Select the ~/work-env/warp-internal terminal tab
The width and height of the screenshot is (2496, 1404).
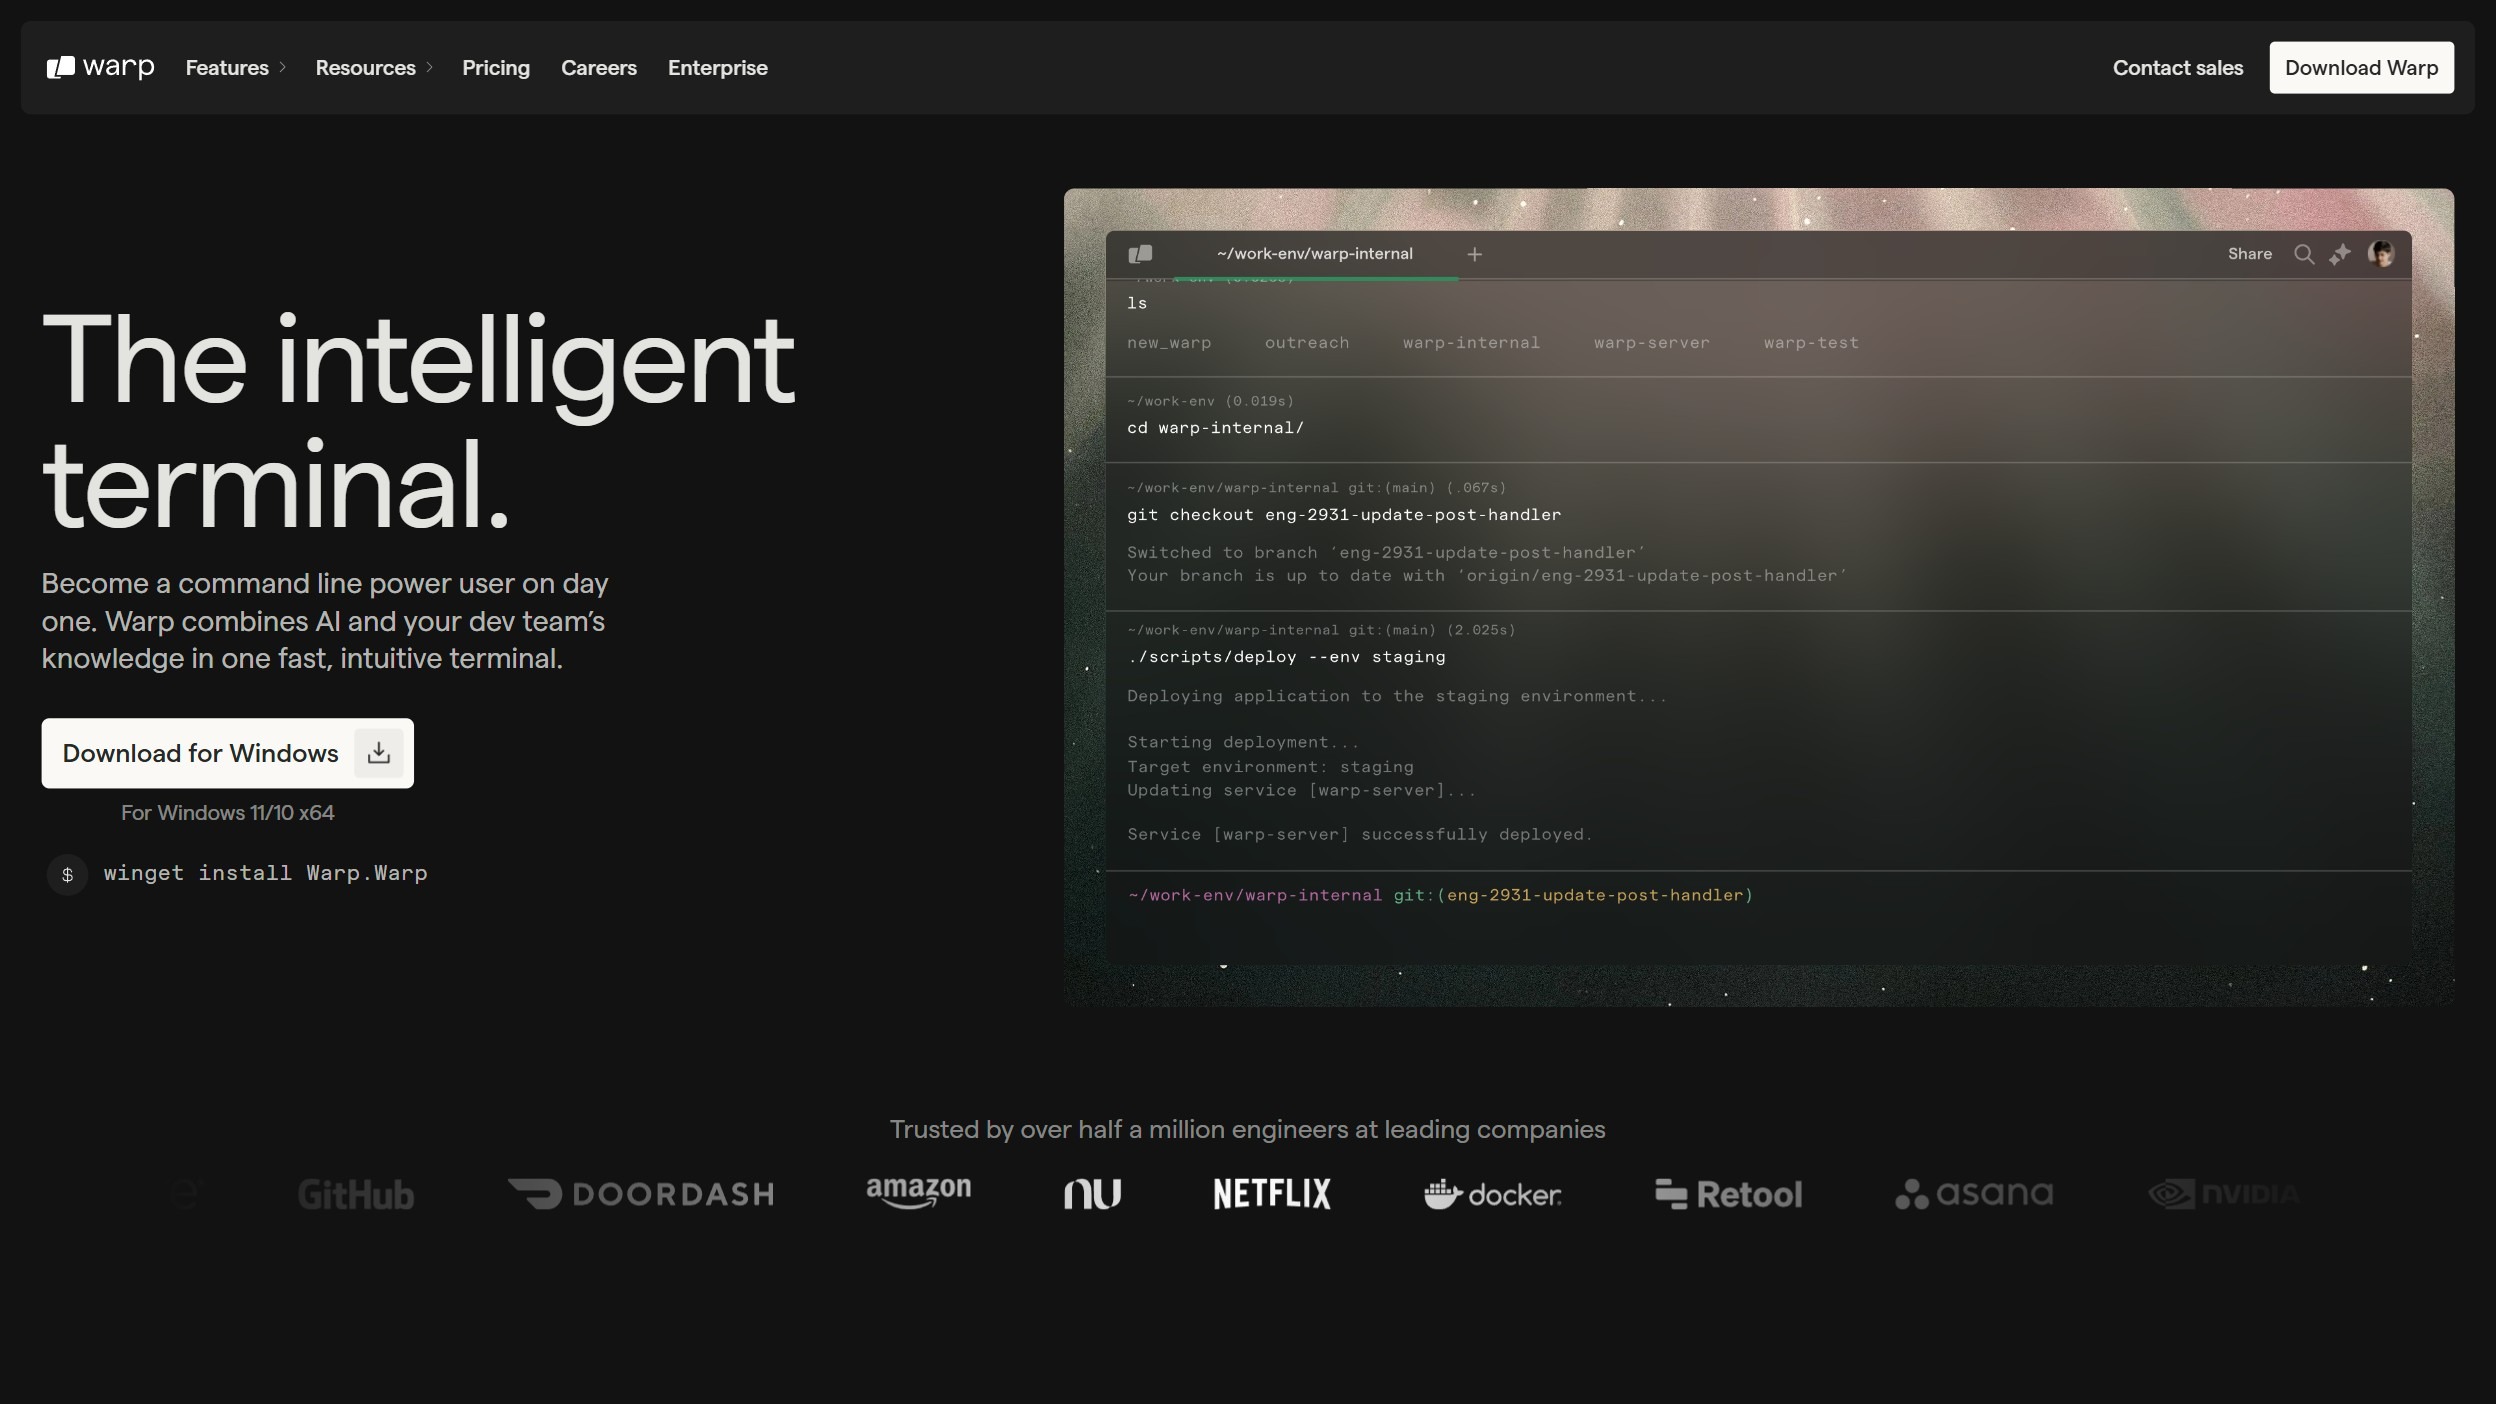1314,254
